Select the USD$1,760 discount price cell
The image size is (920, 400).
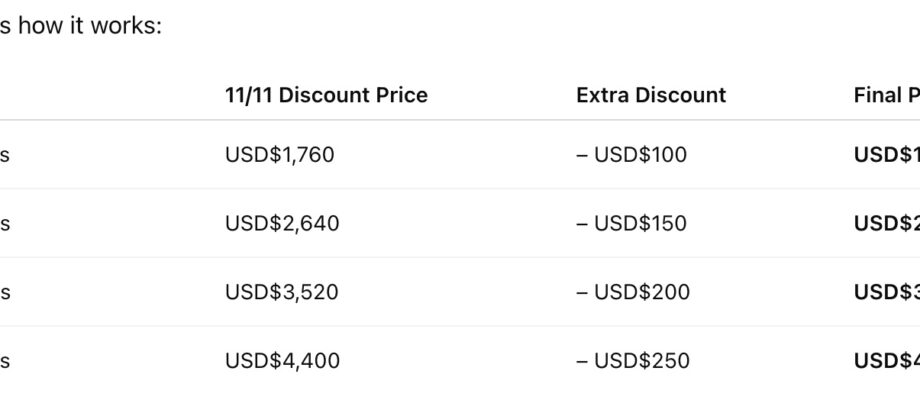(279, 155)
